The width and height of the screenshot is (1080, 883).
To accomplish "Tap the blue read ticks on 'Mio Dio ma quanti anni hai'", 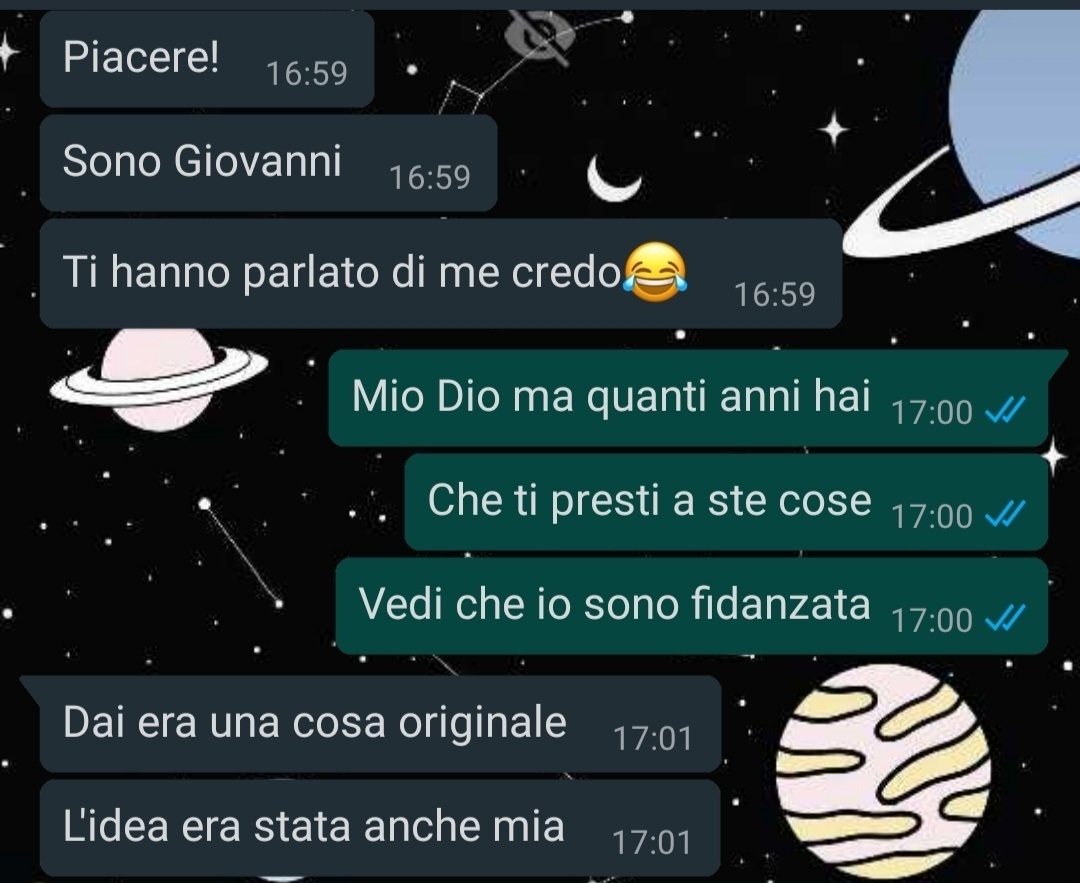I will [x=1005, y=411].
